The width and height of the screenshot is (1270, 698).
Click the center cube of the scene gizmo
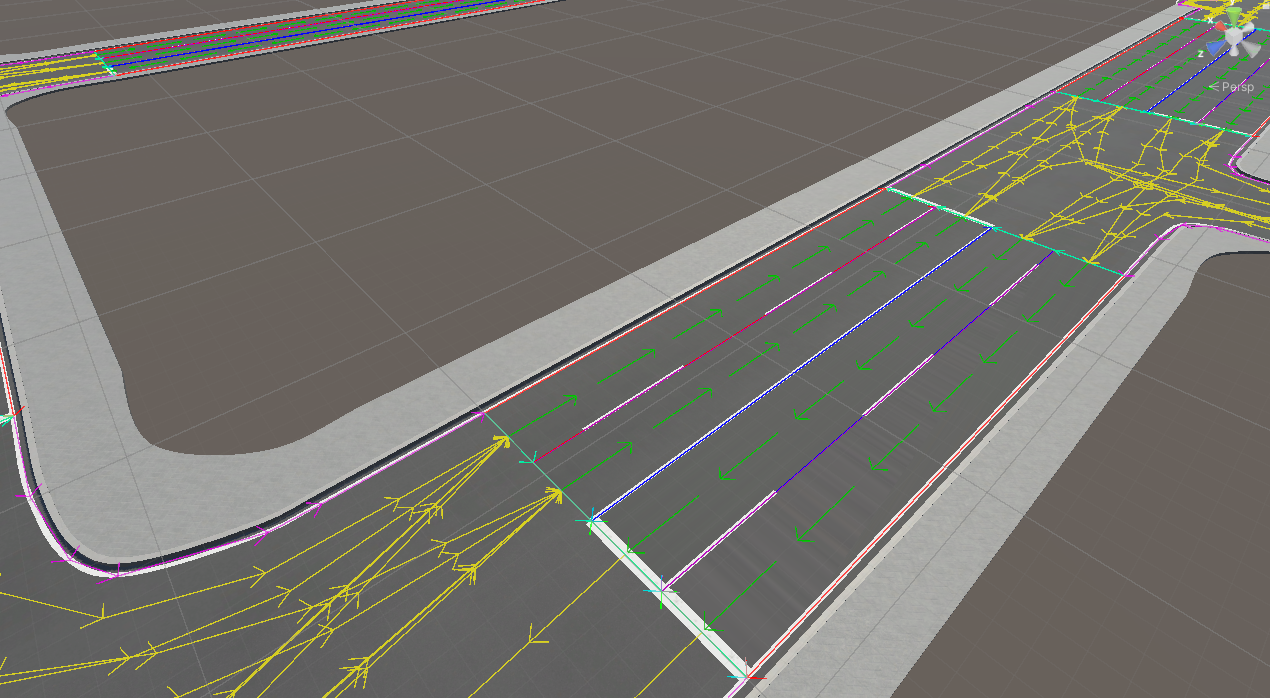(1232, 36)
